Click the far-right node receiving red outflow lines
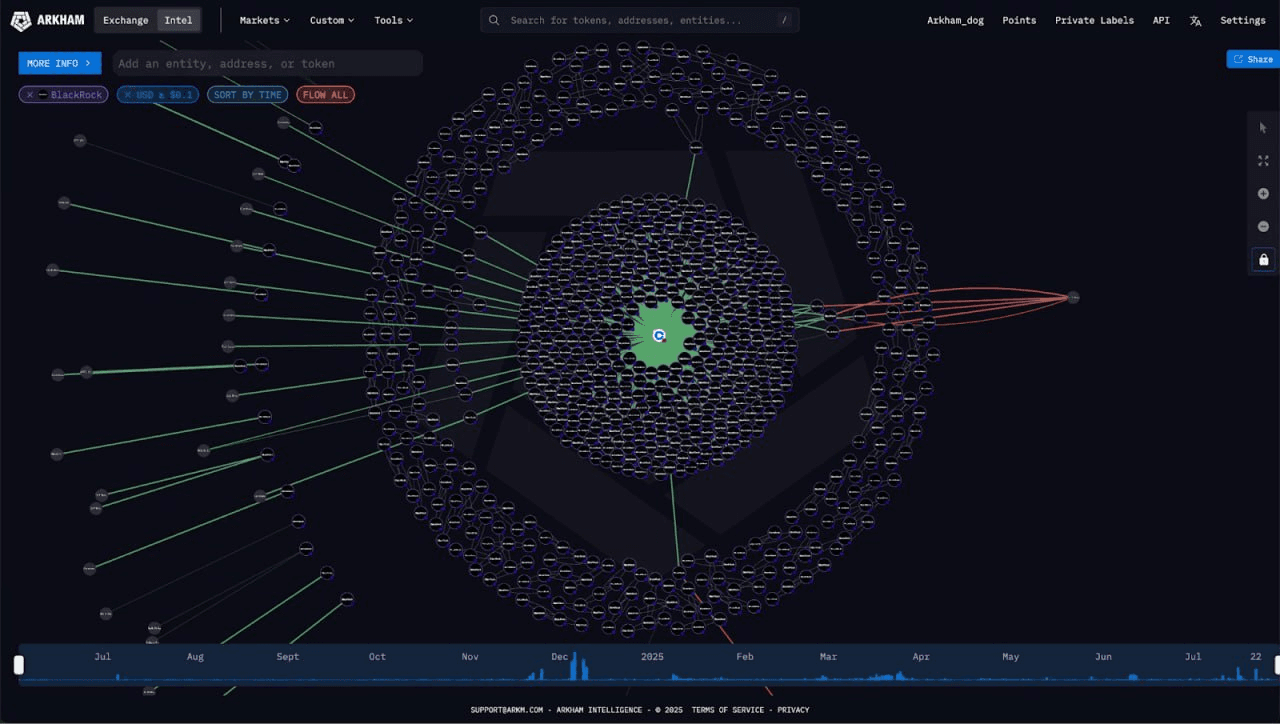Viewport: 1280px width, 724px height. click(x=1073, y=297)
